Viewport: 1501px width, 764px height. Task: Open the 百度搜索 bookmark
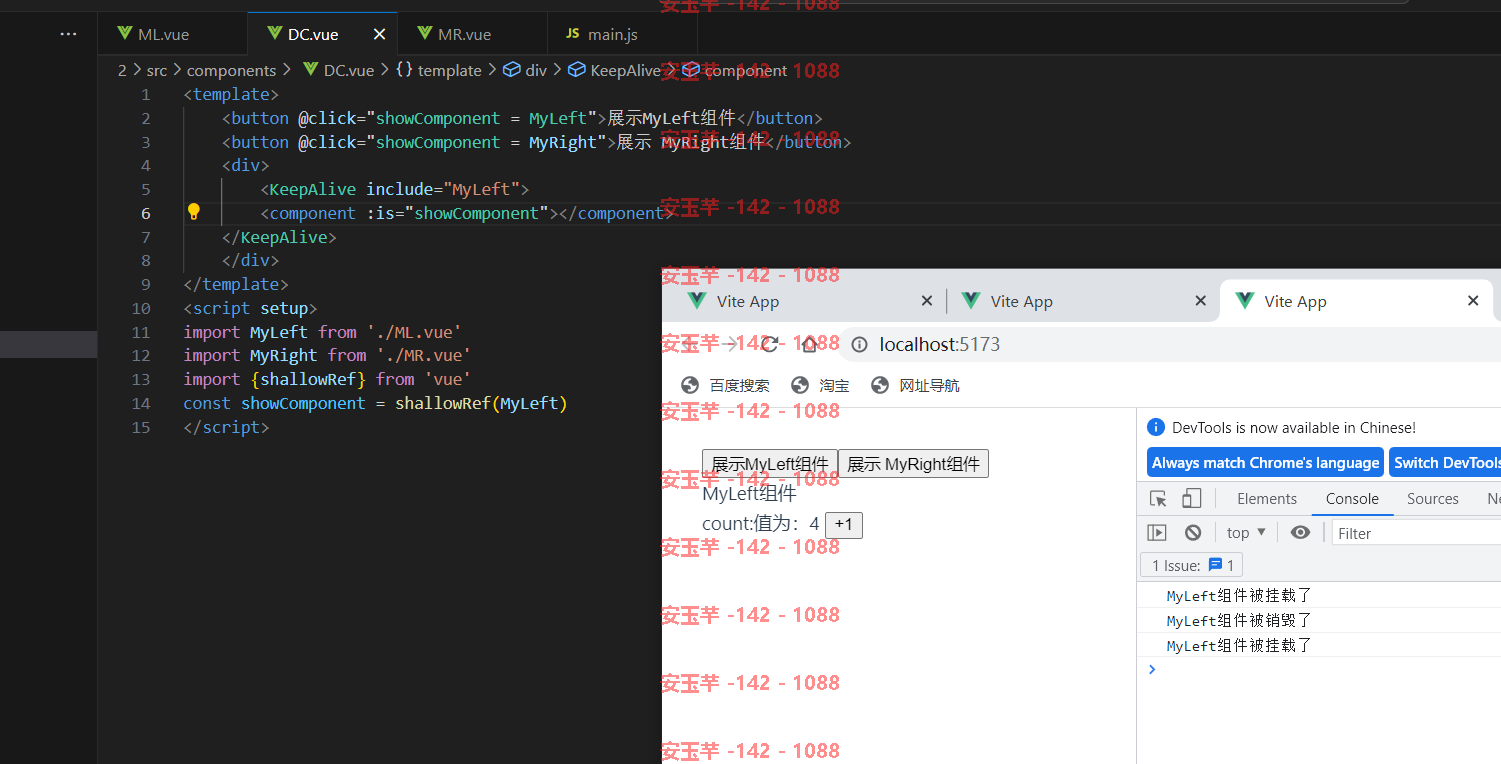725,385
